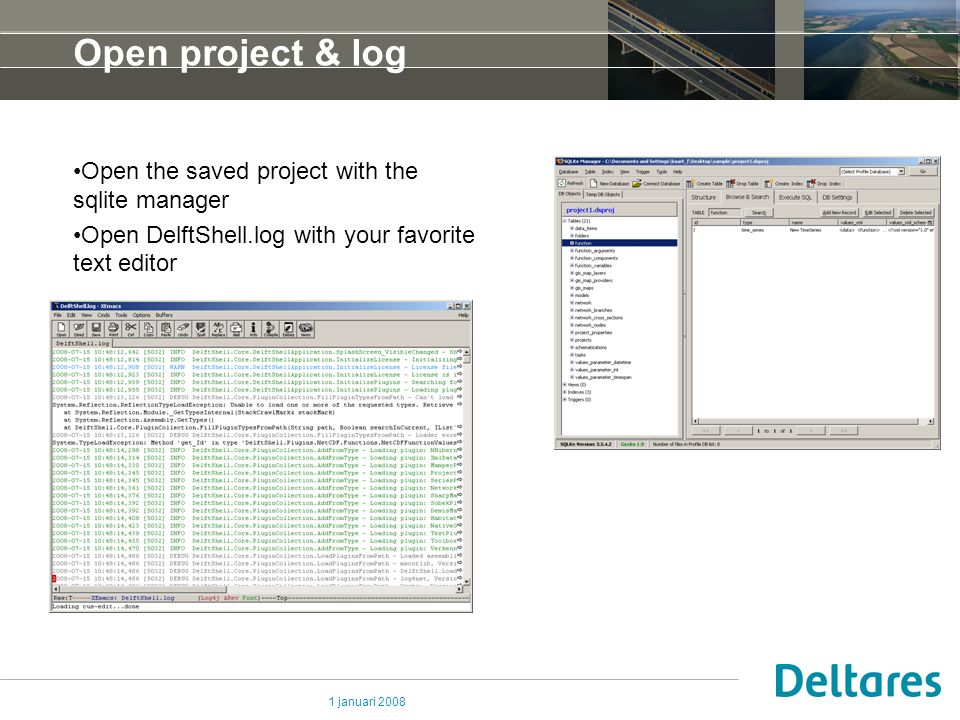Click Create Index icon in SQLite Manager
The image size is (960, 720).
tap(768, 183)
